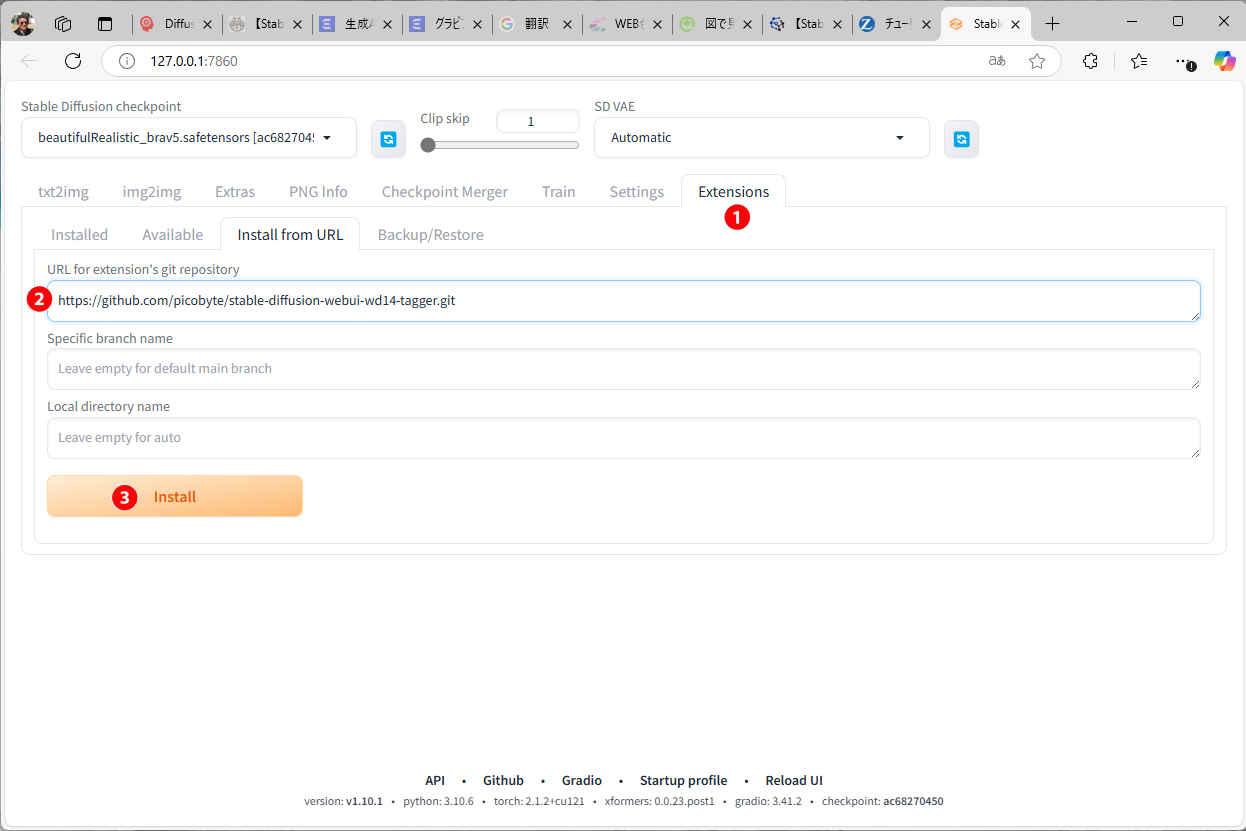This screenshot has width=1246, height=831.
Task: Open the Stable Diffusion checkpoint dropdown
Action: coord(188,138)
